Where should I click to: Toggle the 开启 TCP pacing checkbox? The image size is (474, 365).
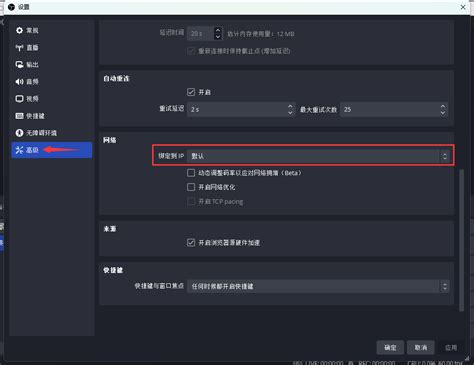pos(191,201)
